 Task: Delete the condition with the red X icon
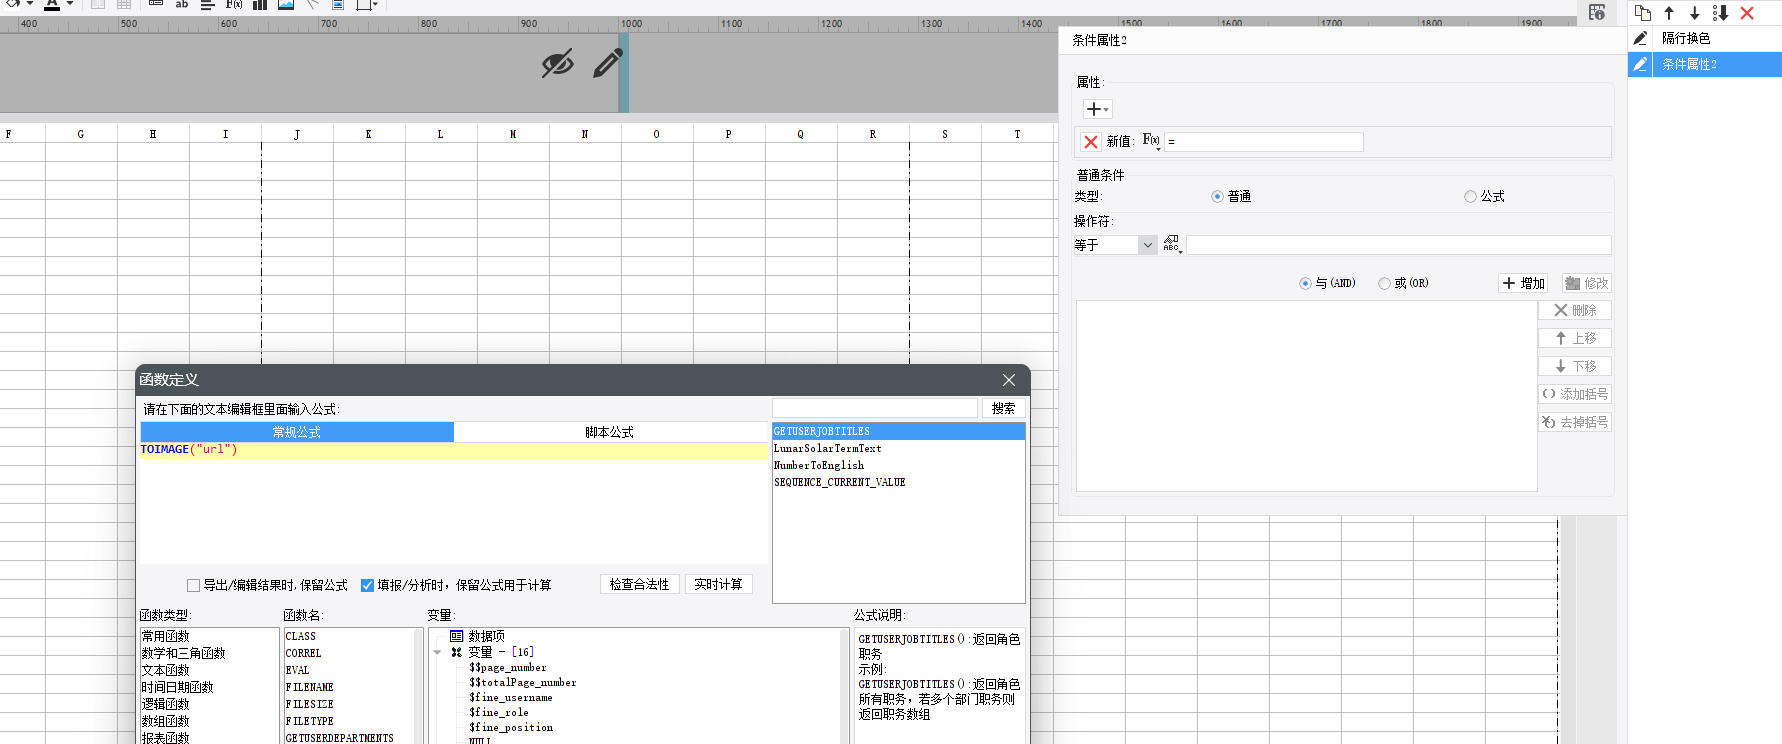(1747, 13)
